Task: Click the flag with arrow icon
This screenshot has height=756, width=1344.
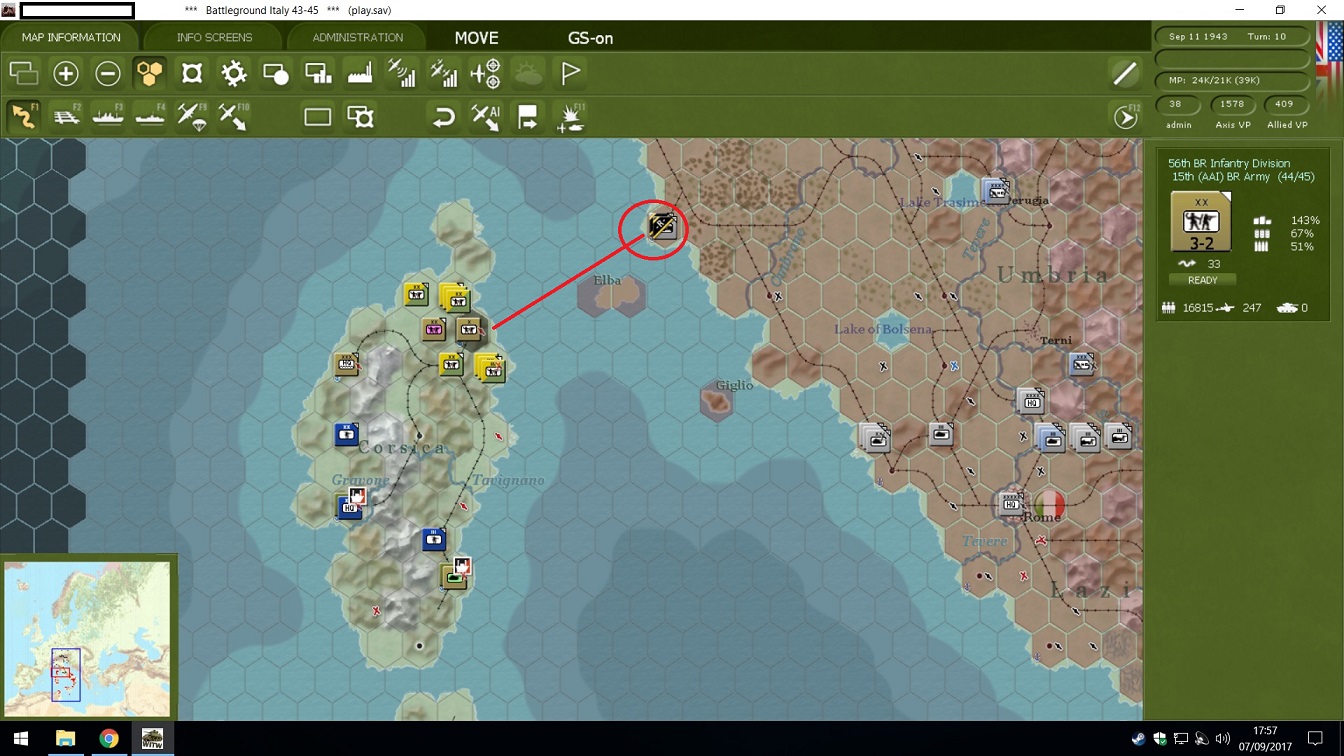Action: tap(528, 117)
